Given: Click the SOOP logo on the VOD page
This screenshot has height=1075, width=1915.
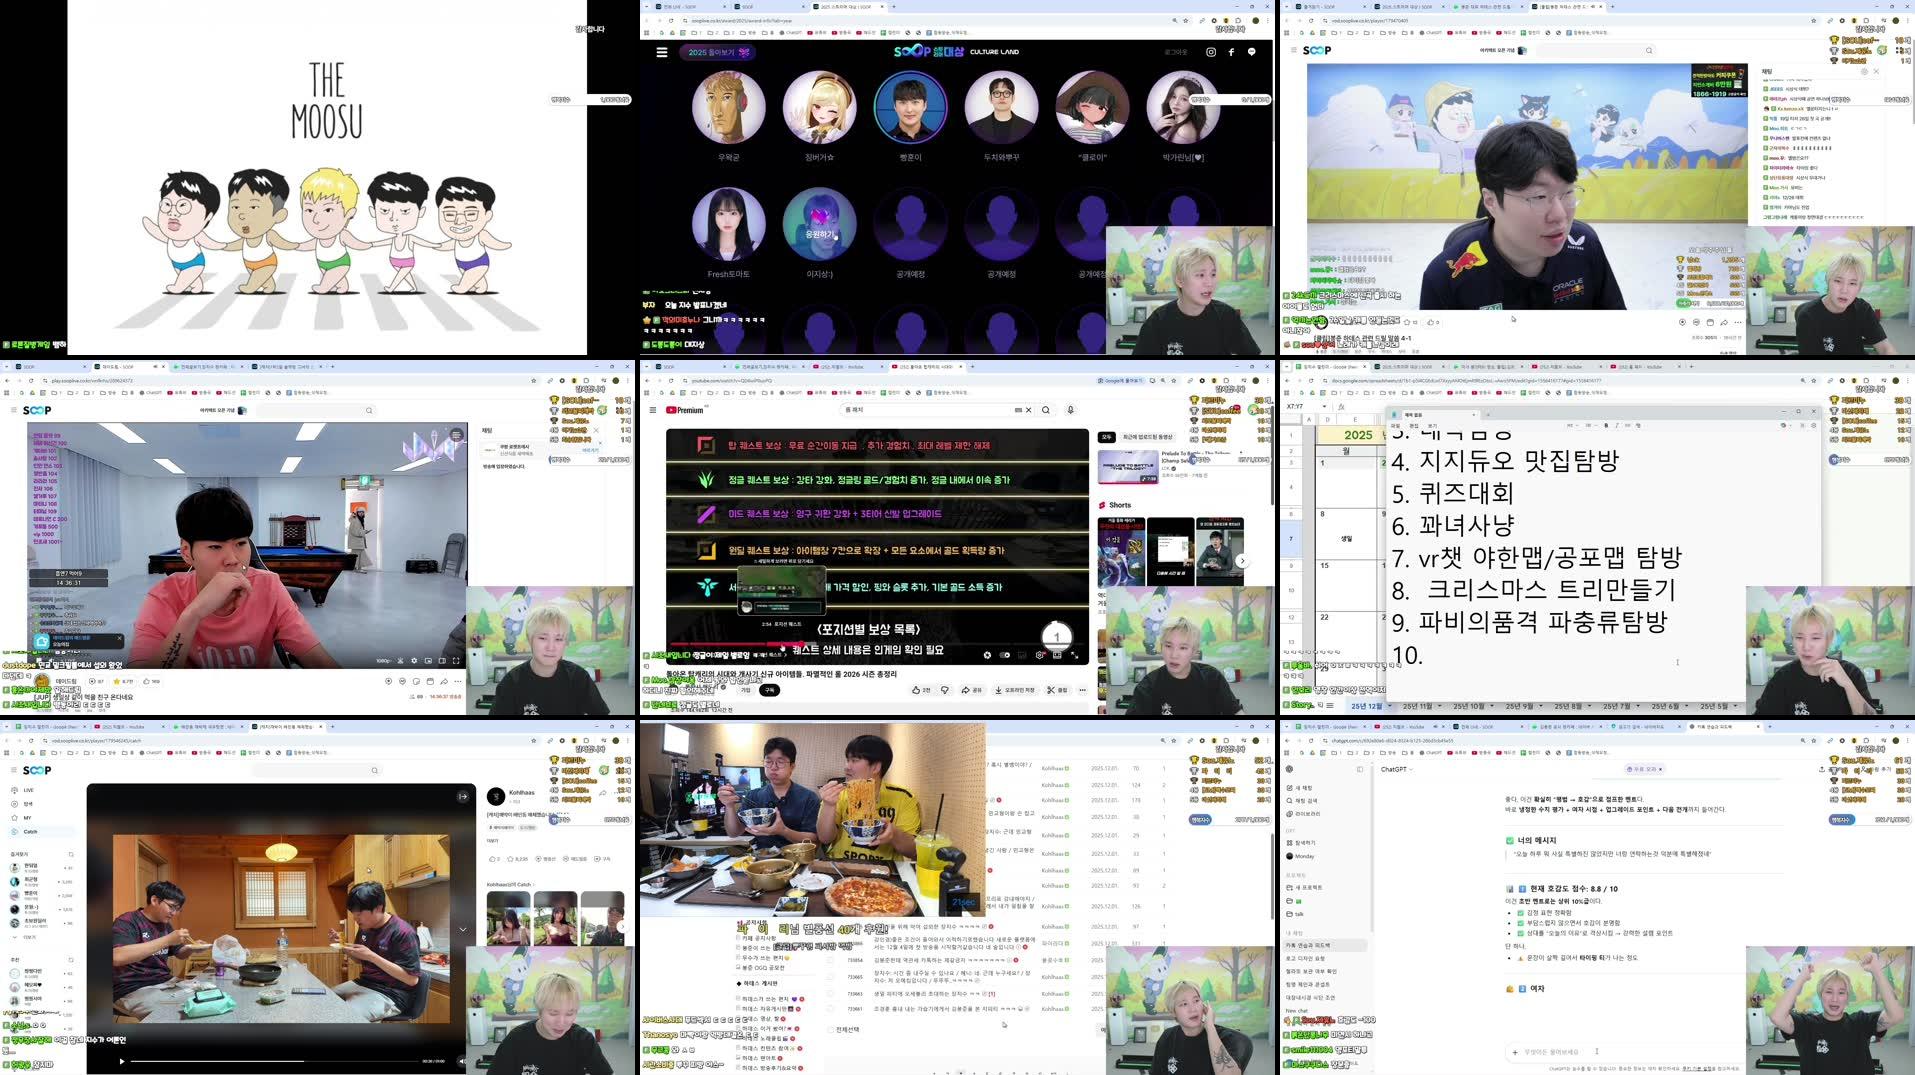Looking at the screenshot, I should [x=37, y=770].
